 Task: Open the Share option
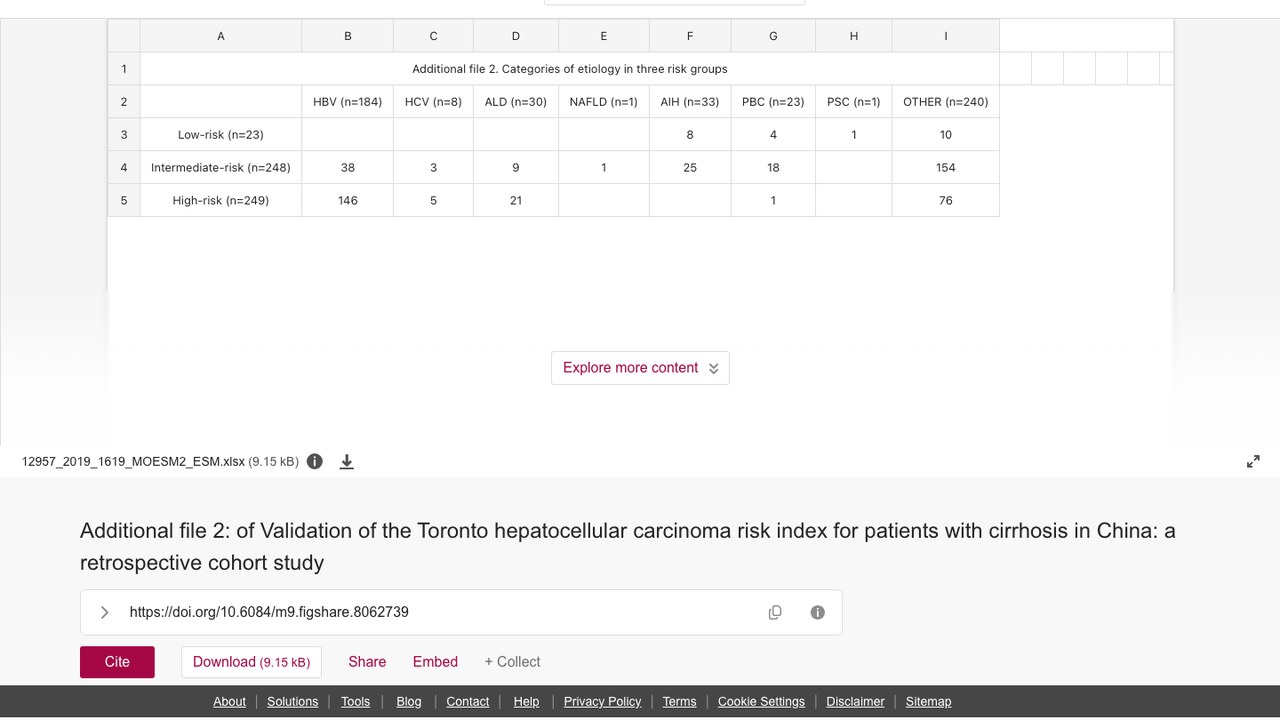tap(367, 662)
